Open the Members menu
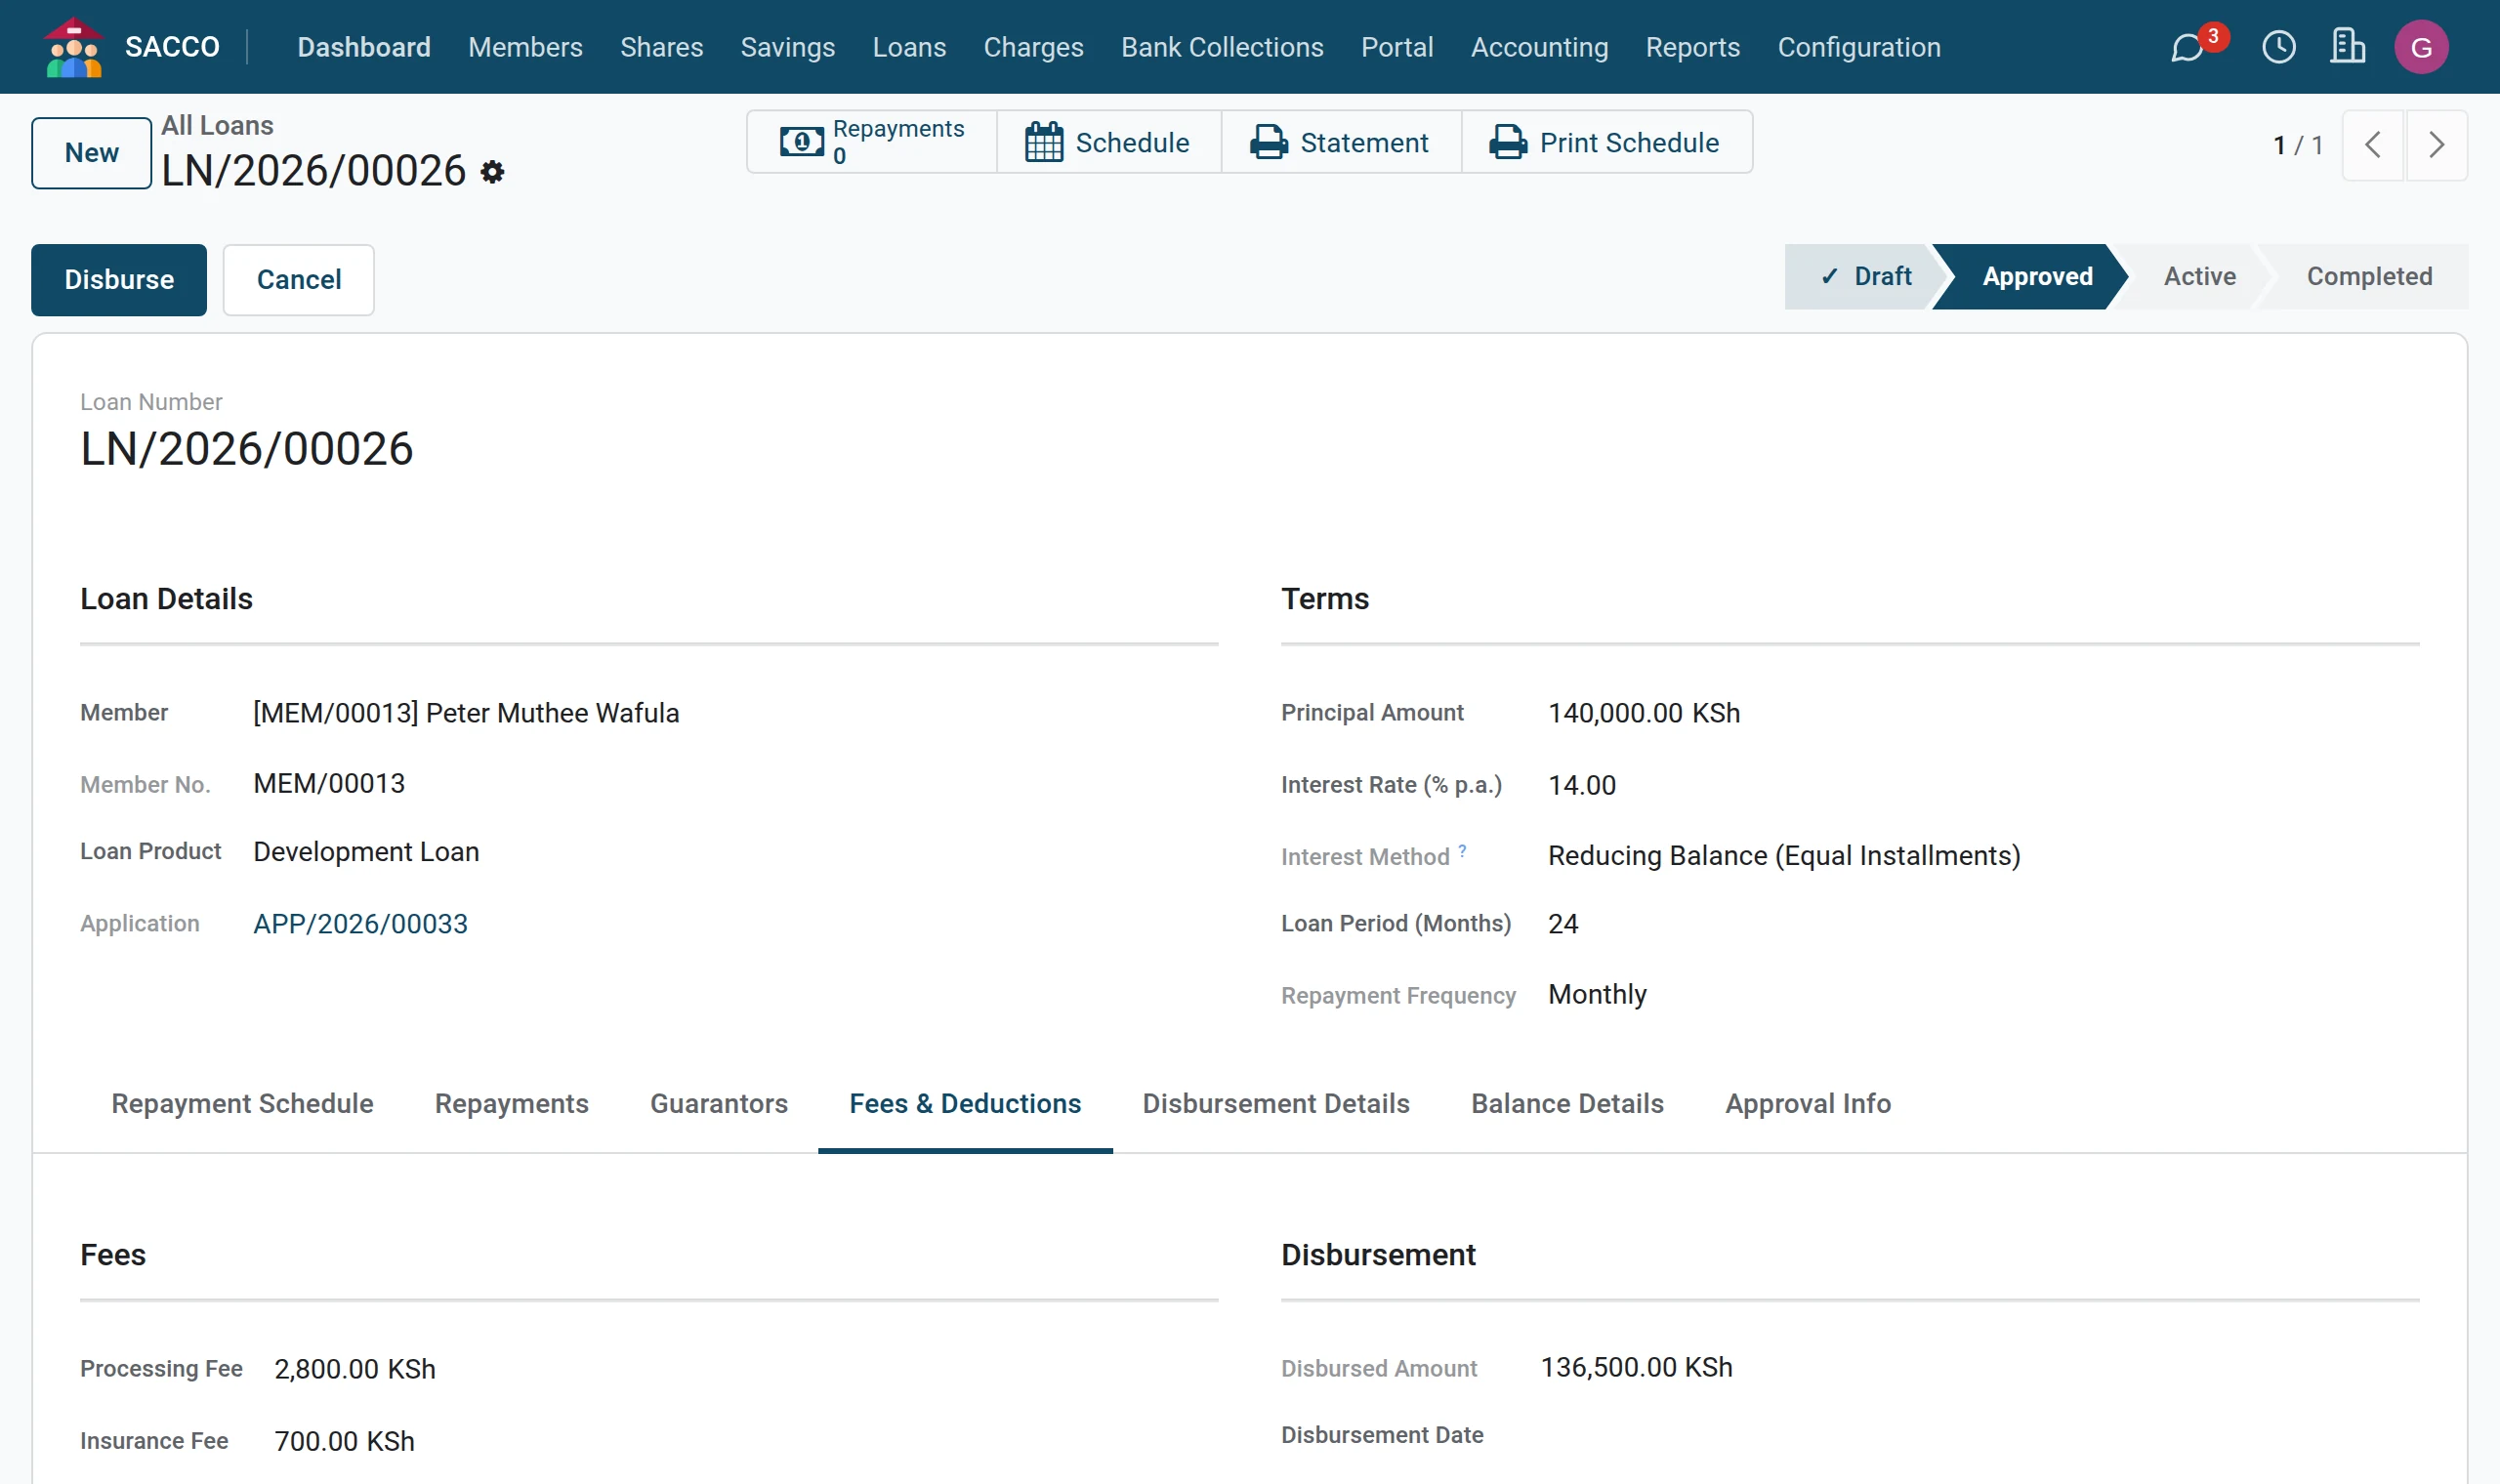Image resolution: width=2500 pixels, height=1484 pixels. click(x=525, y=47)
